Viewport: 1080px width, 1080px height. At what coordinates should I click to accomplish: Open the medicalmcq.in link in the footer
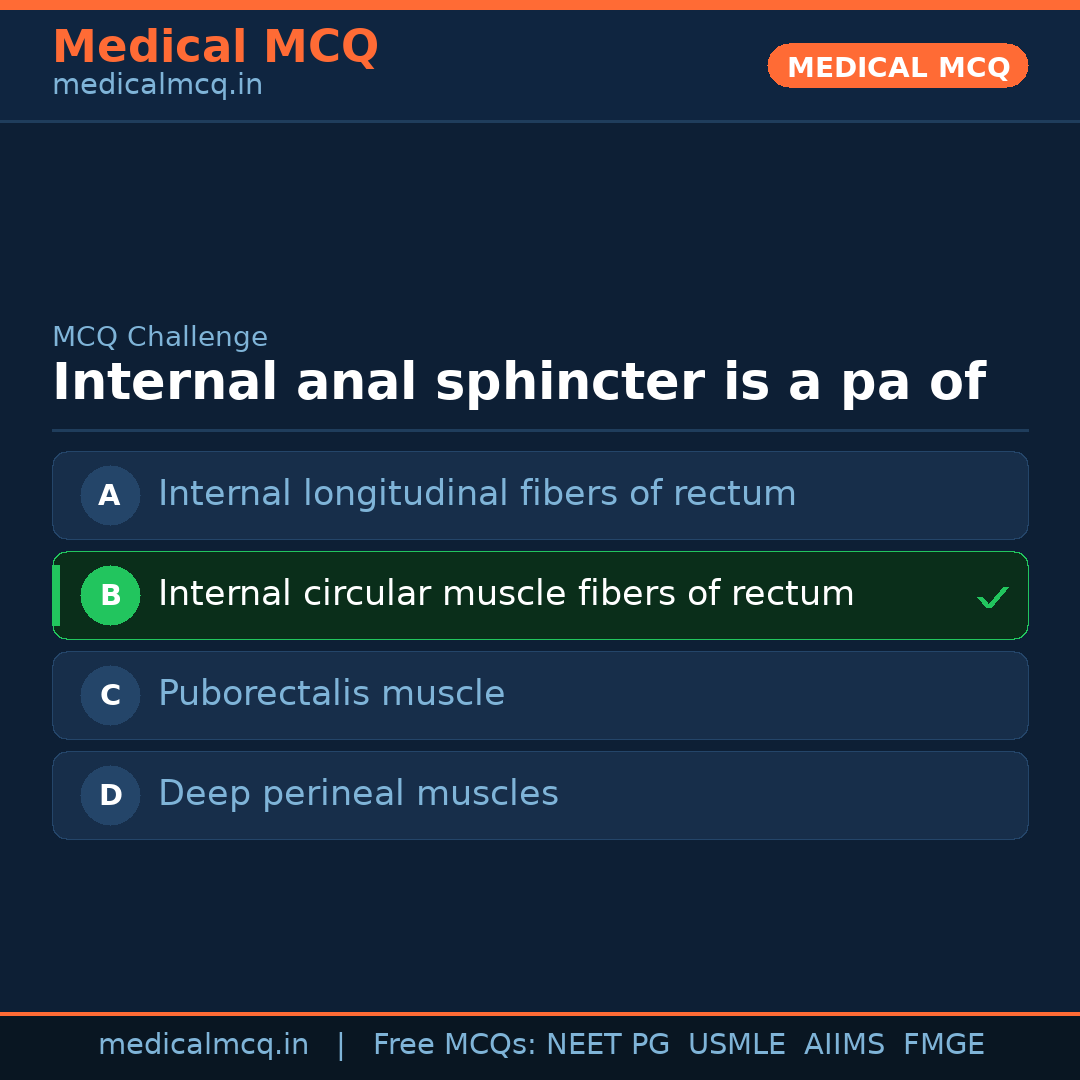point(203,1045)
